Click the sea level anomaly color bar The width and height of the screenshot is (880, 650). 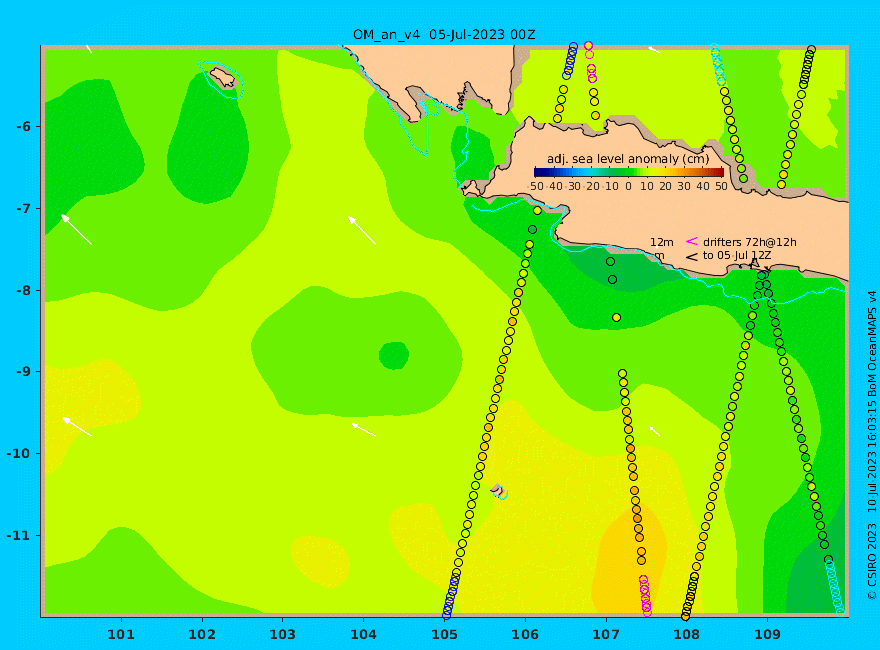(629, 172)
